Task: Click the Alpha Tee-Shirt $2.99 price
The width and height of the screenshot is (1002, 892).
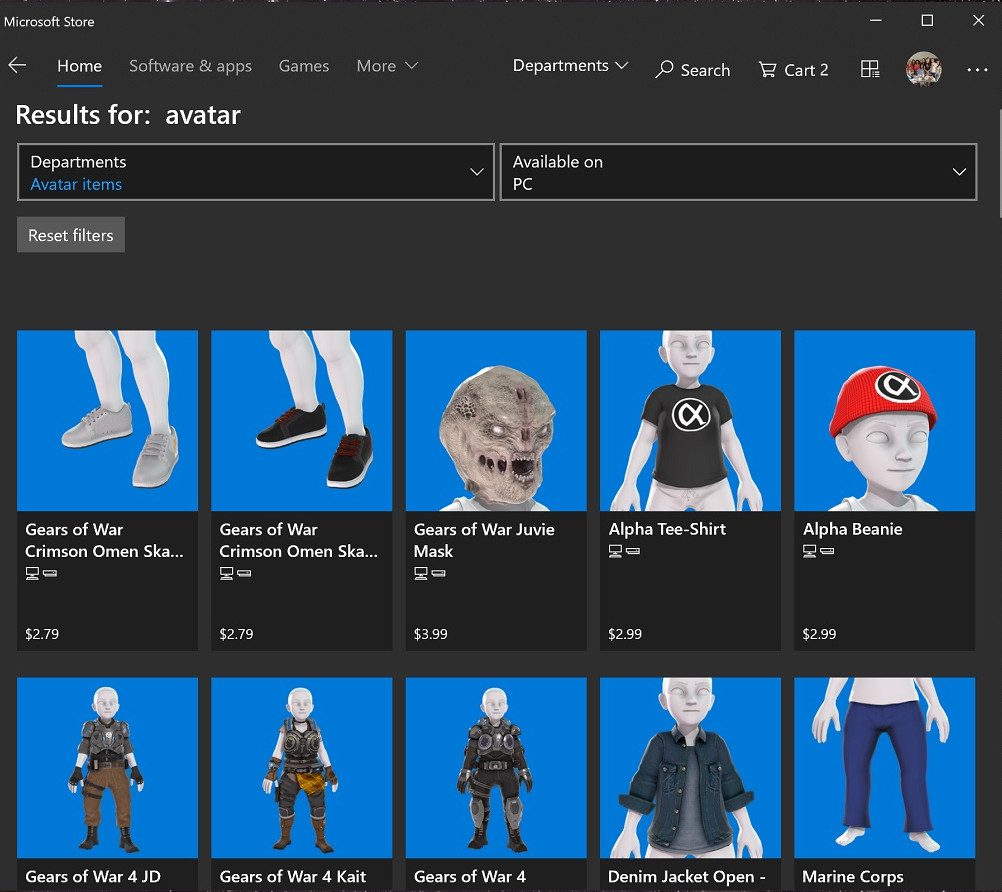Action: (x=624, y=634)
